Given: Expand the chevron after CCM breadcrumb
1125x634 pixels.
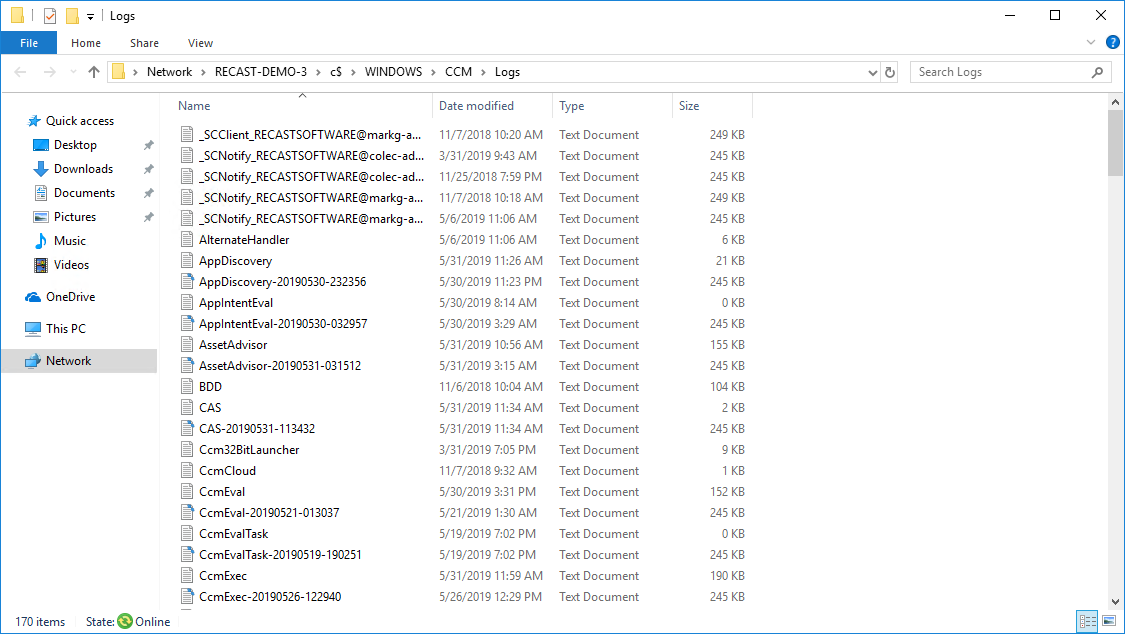Looking at the screenshot, I should pyautogui.click(x=484, y=72).
